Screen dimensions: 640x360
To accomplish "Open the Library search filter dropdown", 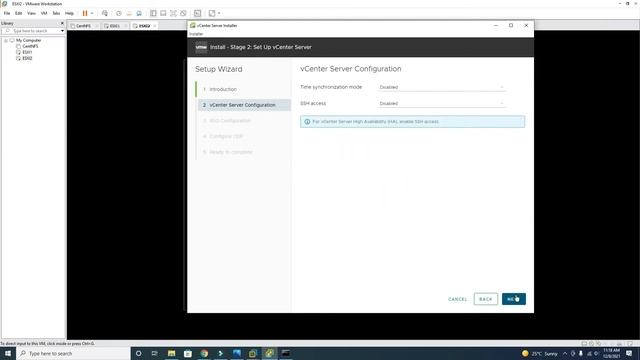I will 62,31.
